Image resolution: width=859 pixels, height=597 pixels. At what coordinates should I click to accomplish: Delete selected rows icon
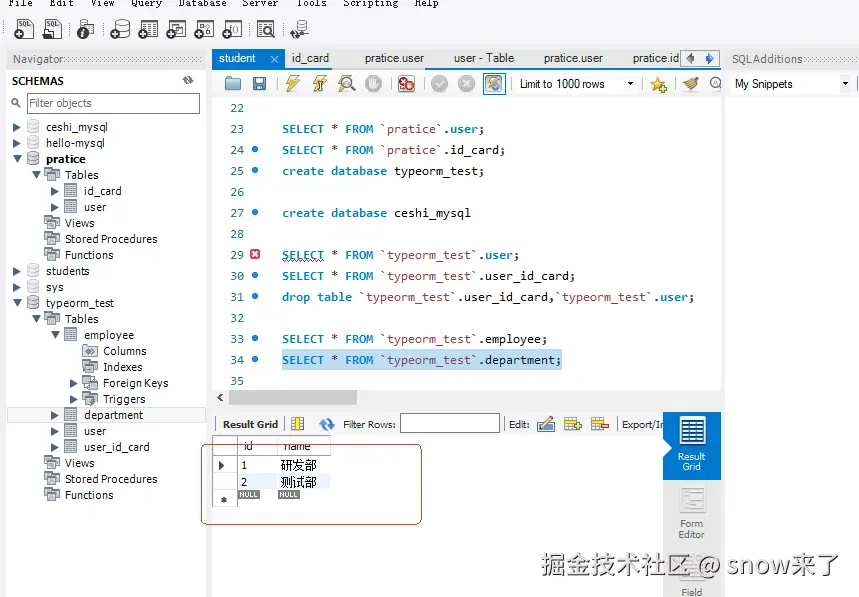[x=599, y=424]
